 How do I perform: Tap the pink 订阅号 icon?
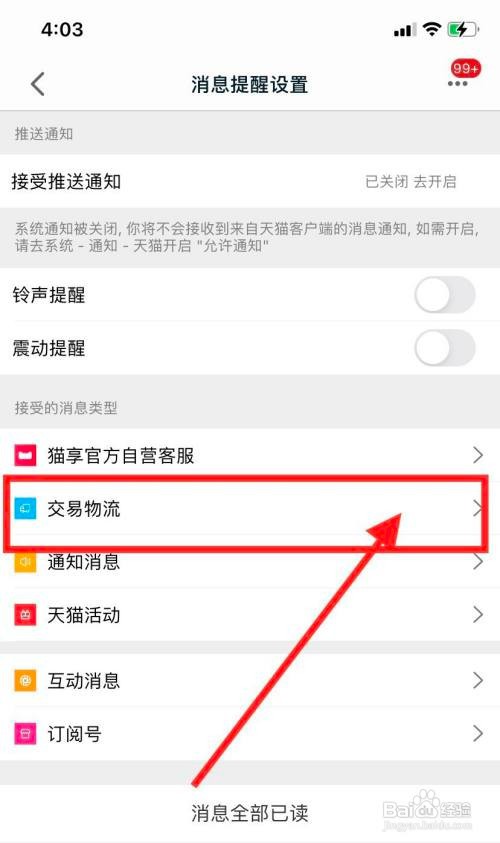click(x=25, y=734)
